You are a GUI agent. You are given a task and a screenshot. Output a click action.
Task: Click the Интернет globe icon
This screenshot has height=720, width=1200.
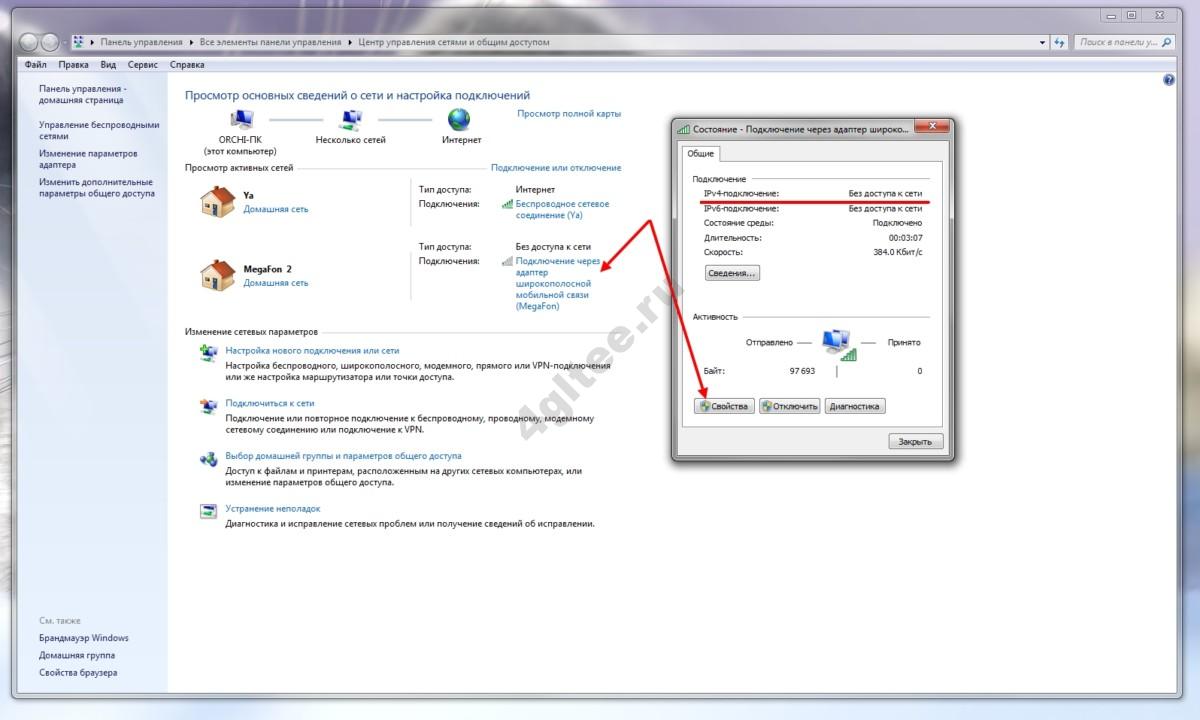[x=460, y=120]
